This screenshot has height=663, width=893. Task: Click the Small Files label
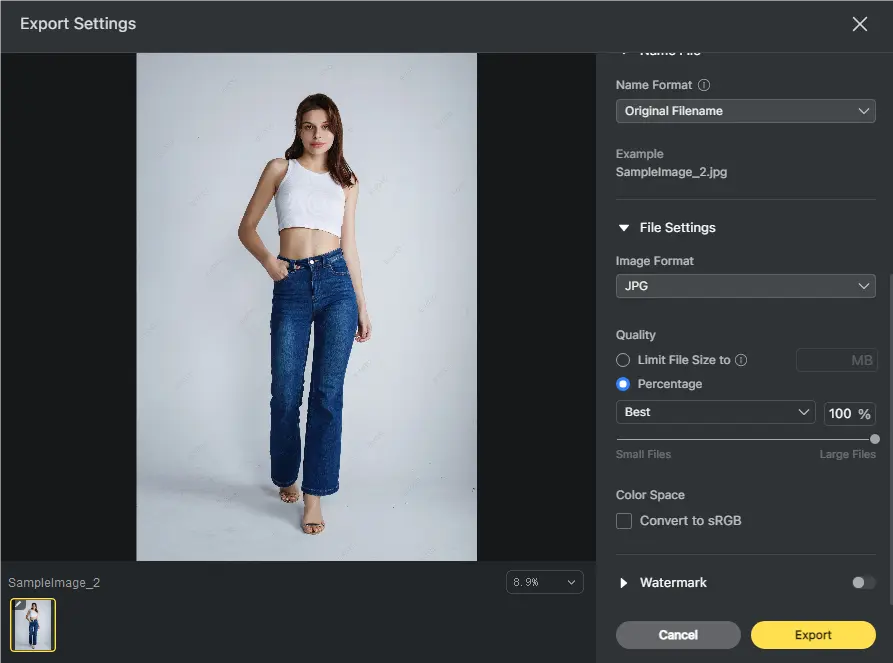coord(644,455)
